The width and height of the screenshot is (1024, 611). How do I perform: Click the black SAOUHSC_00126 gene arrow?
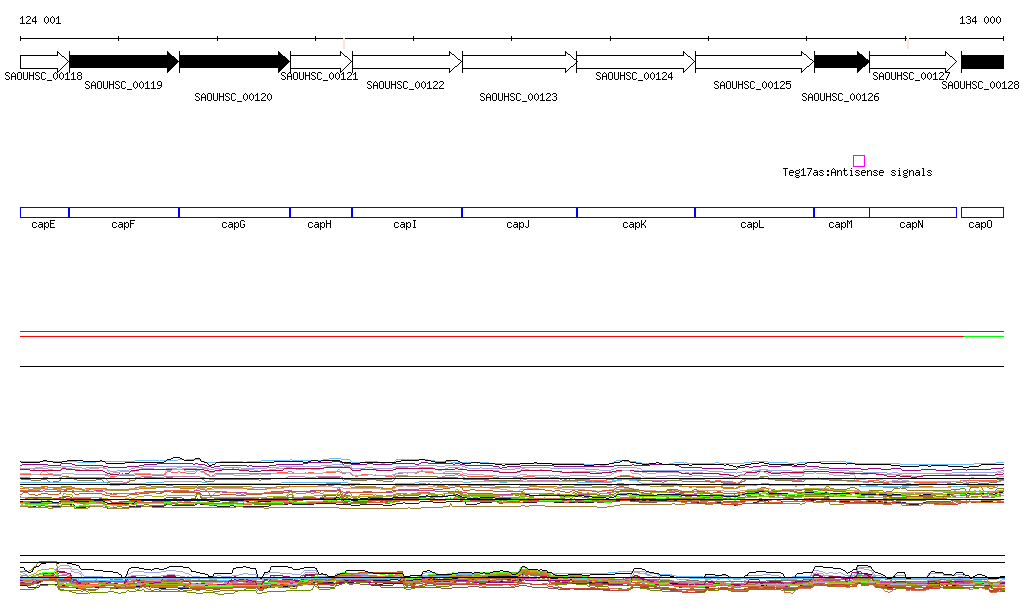(x=841, y=62)
